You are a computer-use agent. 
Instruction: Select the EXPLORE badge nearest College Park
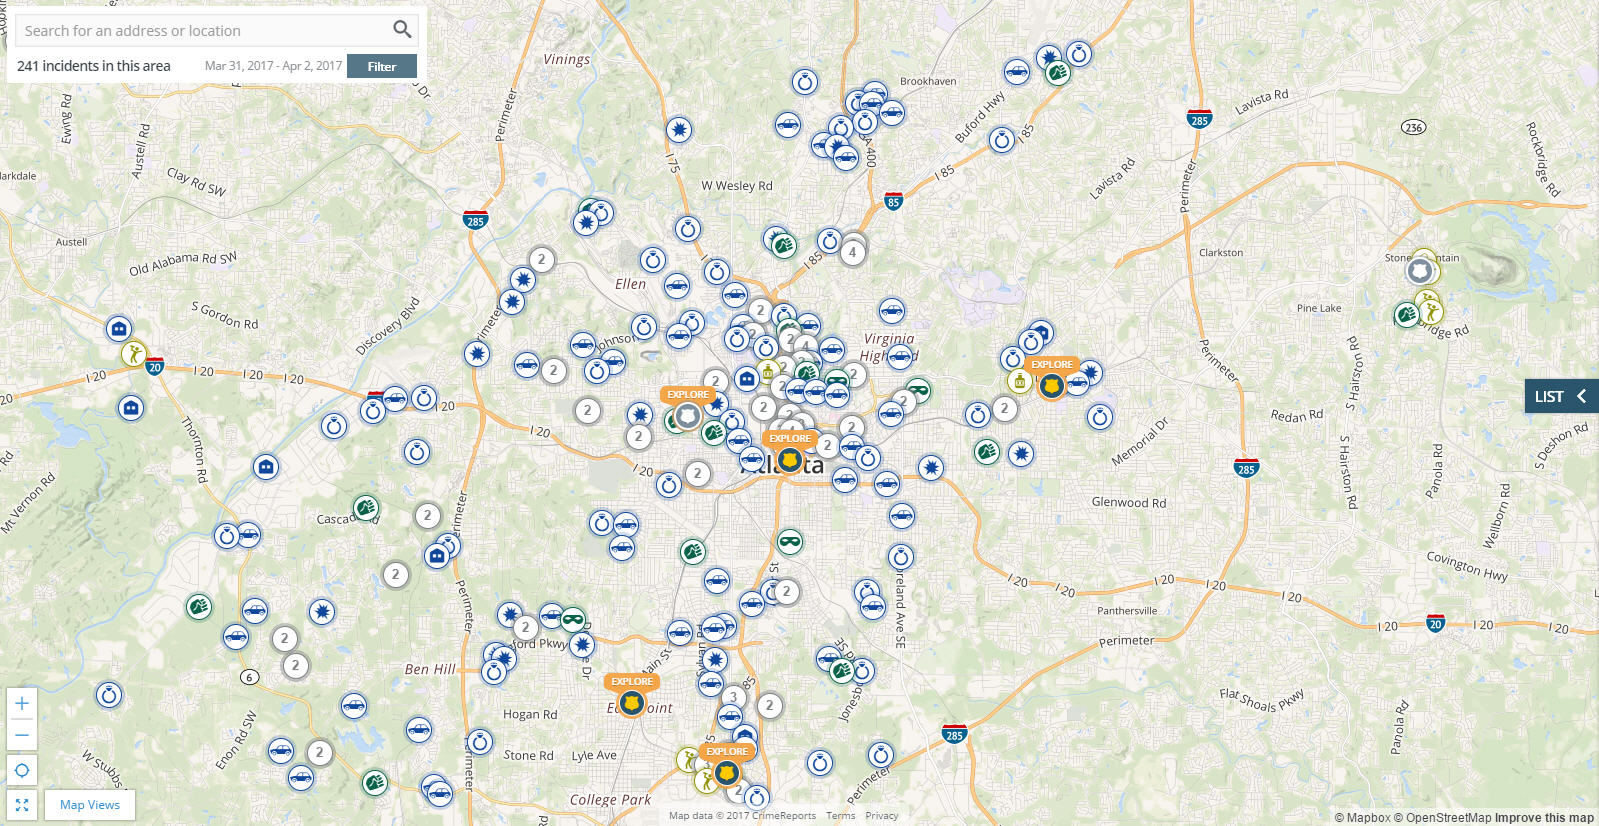click(x=726, y=772)
